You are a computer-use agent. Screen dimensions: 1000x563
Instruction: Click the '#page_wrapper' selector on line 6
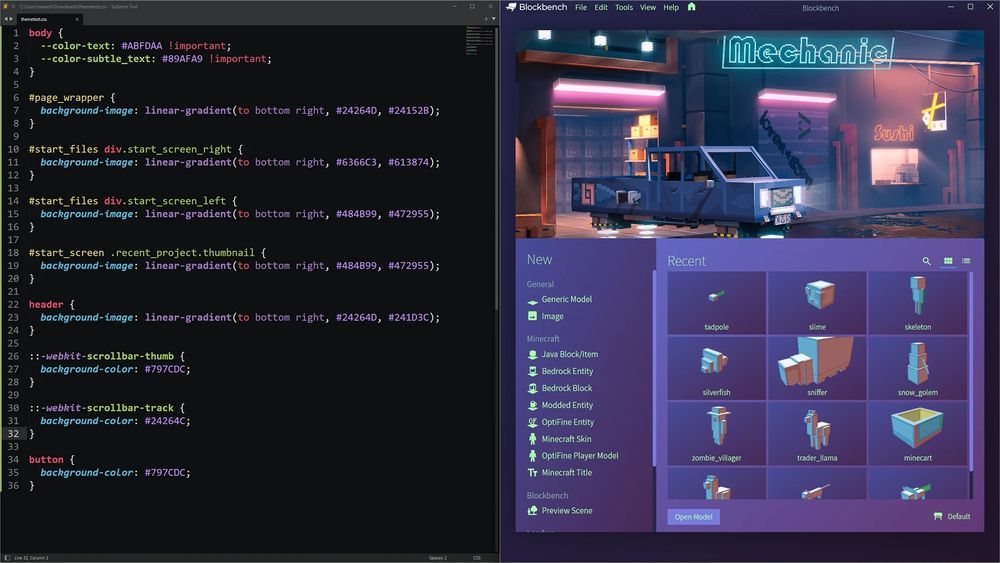66,98
